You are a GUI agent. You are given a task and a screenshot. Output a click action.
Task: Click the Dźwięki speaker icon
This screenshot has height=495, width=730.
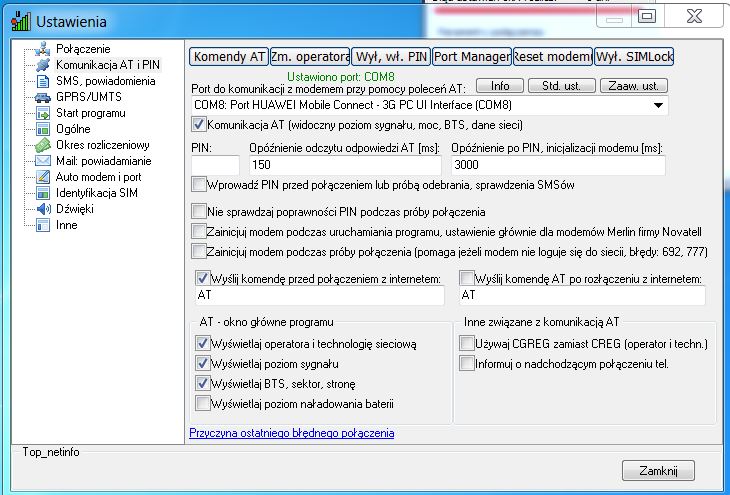[42, 209]
